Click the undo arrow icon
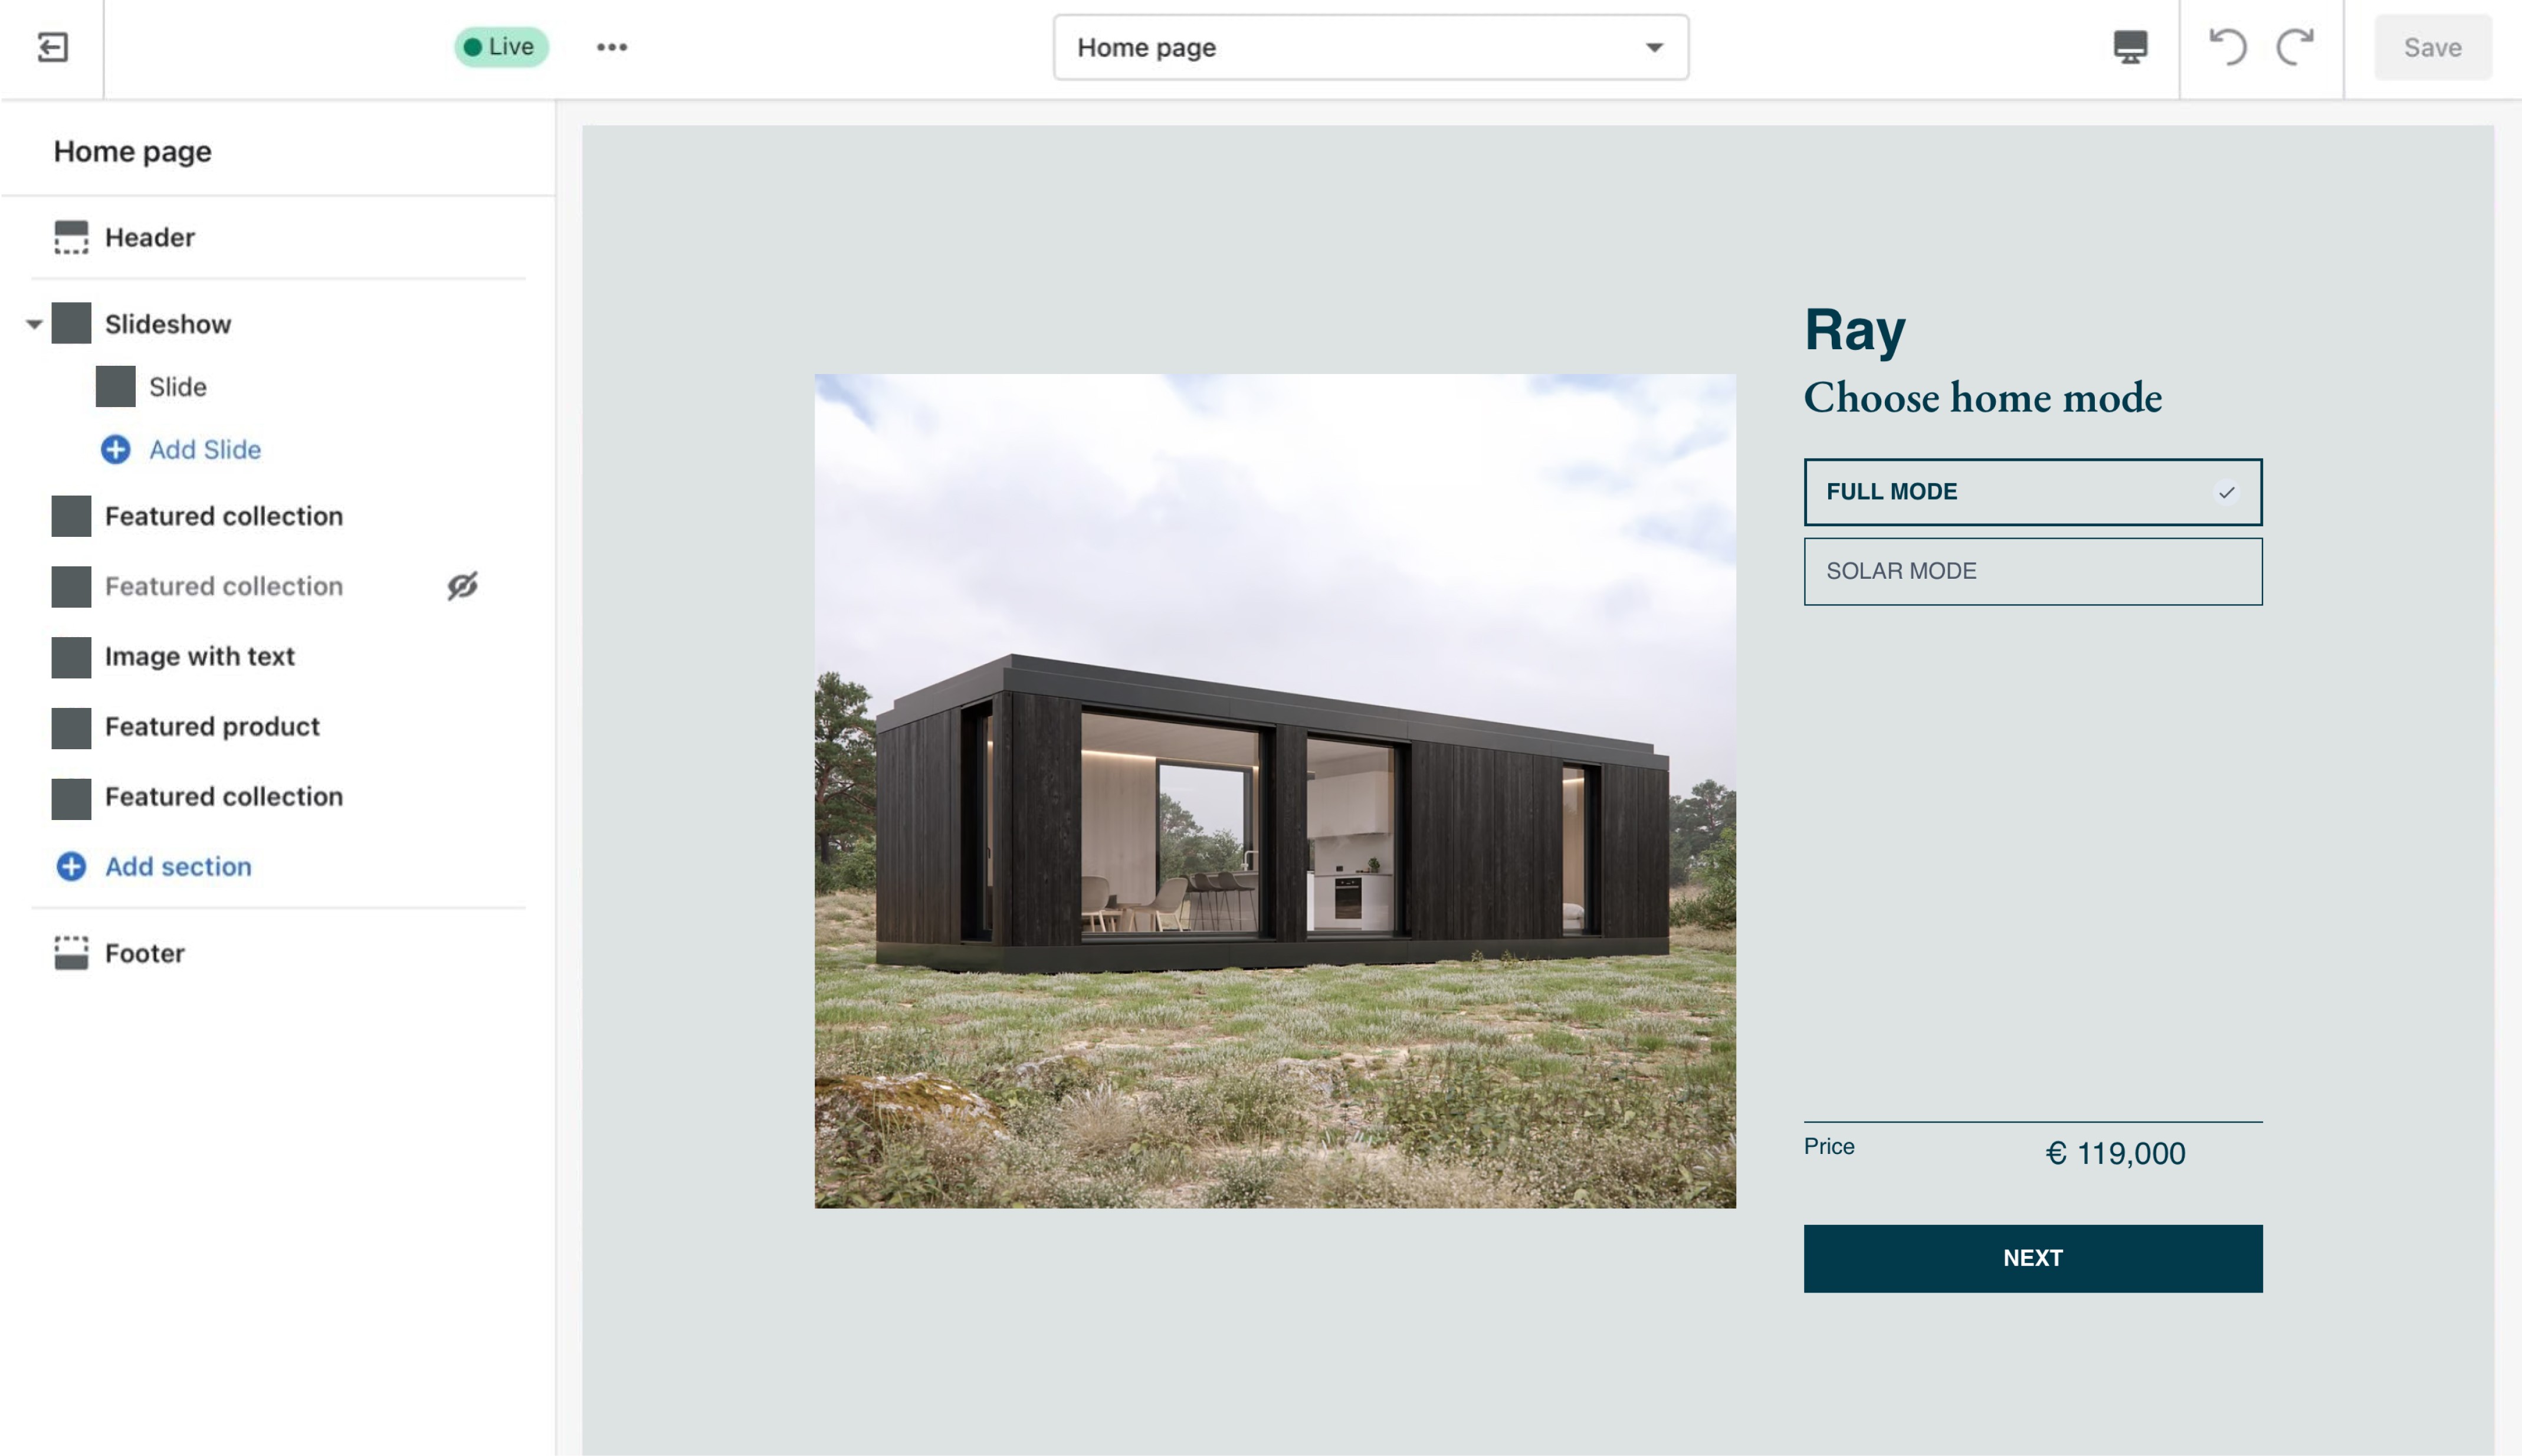The height and width of the screenshot is (1456, 2522). pos(2227,47)
